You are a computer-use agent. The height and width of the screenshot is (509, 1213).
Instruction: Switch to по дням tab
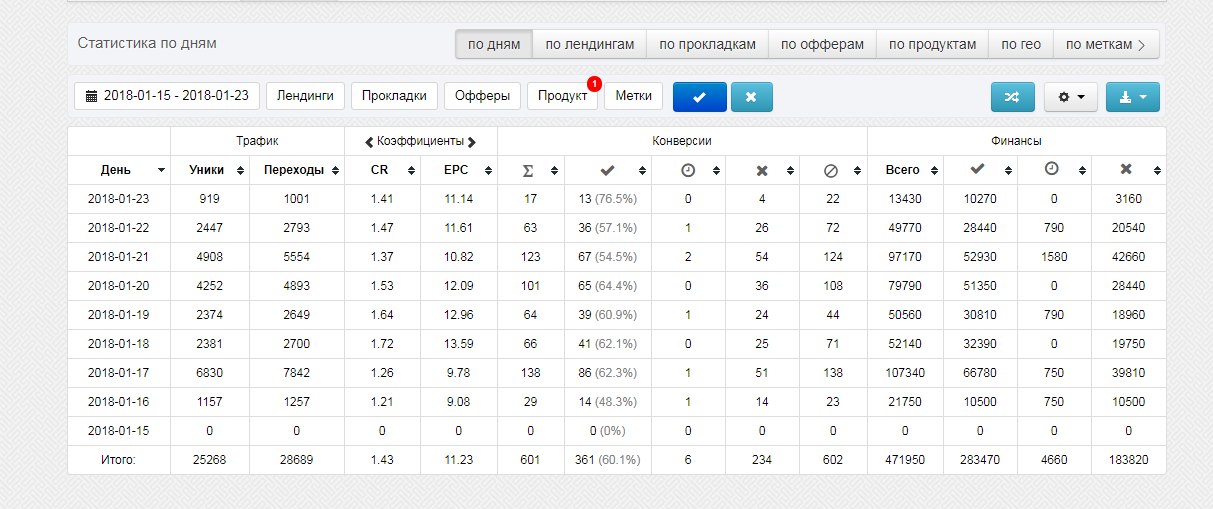pyautogui.click(x=494, y=44)
